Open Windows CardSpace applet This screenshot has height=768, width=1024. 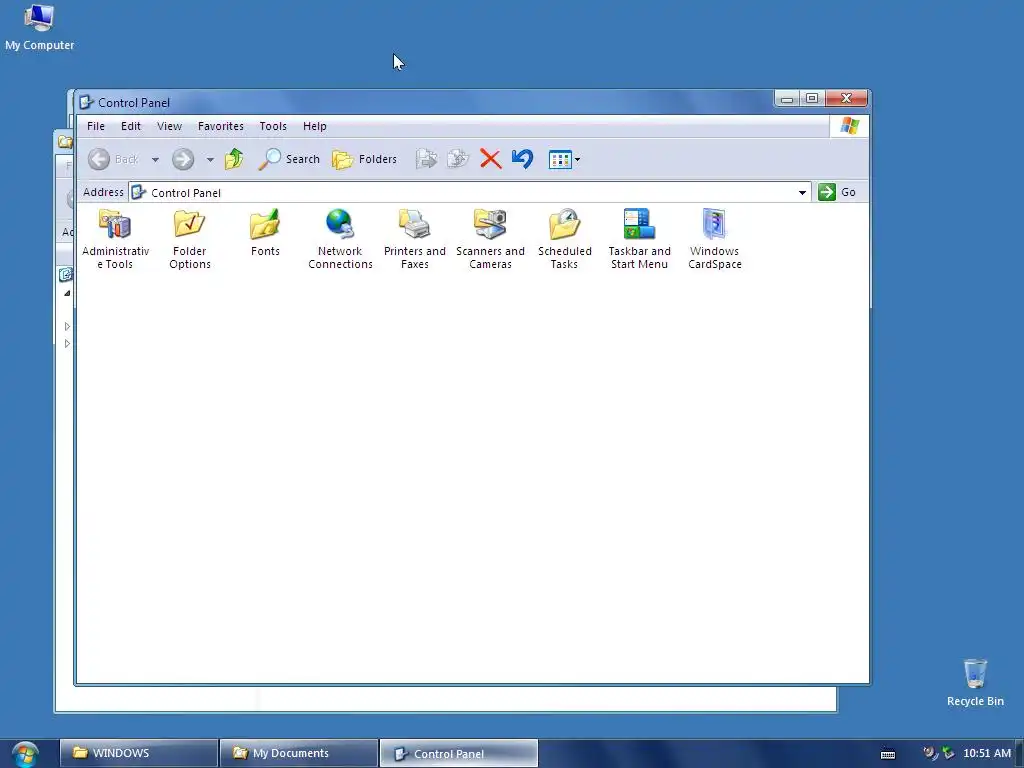click(714, 239)
